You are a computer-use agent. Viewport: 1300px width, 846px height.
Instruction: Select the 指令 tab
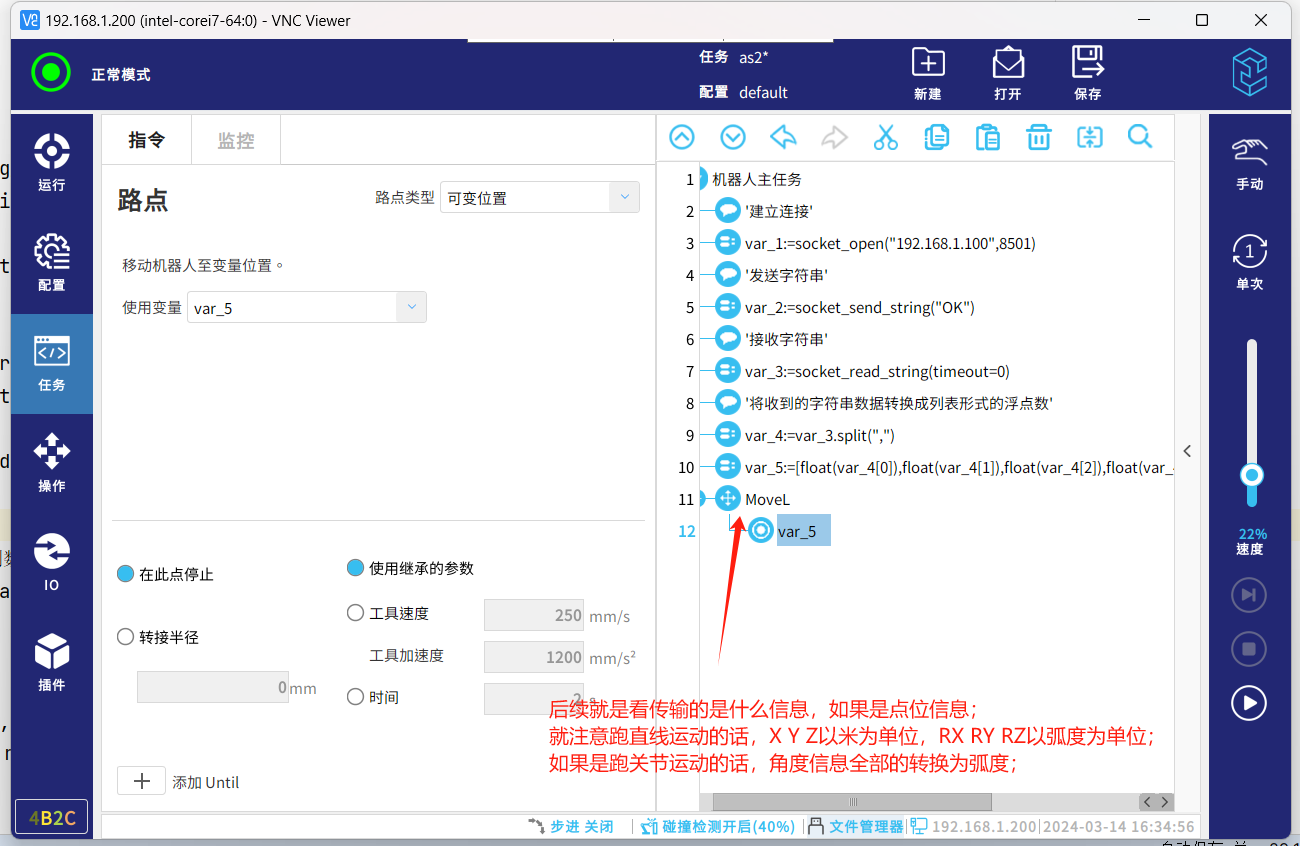pos(146,140)
